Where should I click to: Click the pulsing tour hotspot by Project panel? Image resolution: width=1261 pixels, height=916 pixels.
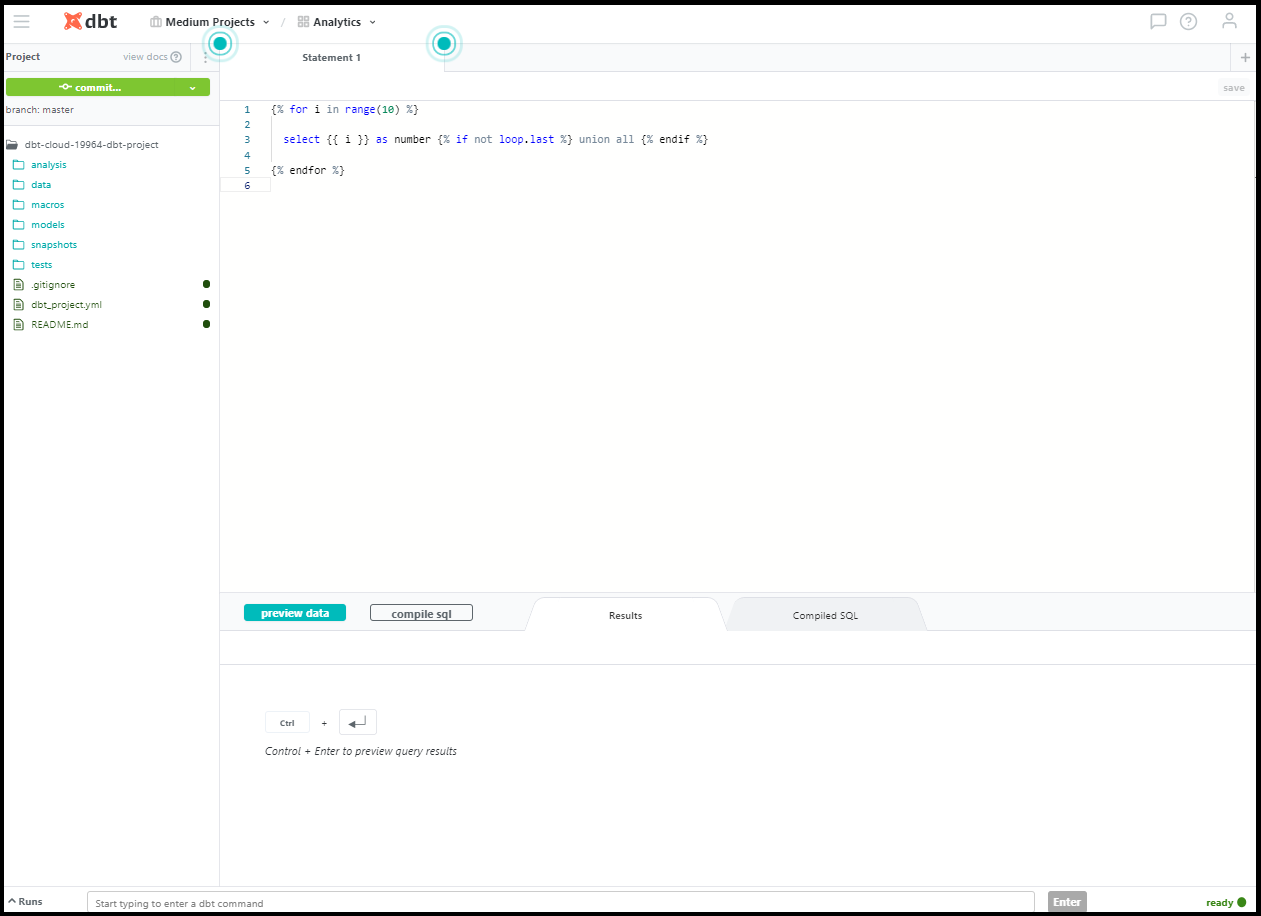coord(221,44)
